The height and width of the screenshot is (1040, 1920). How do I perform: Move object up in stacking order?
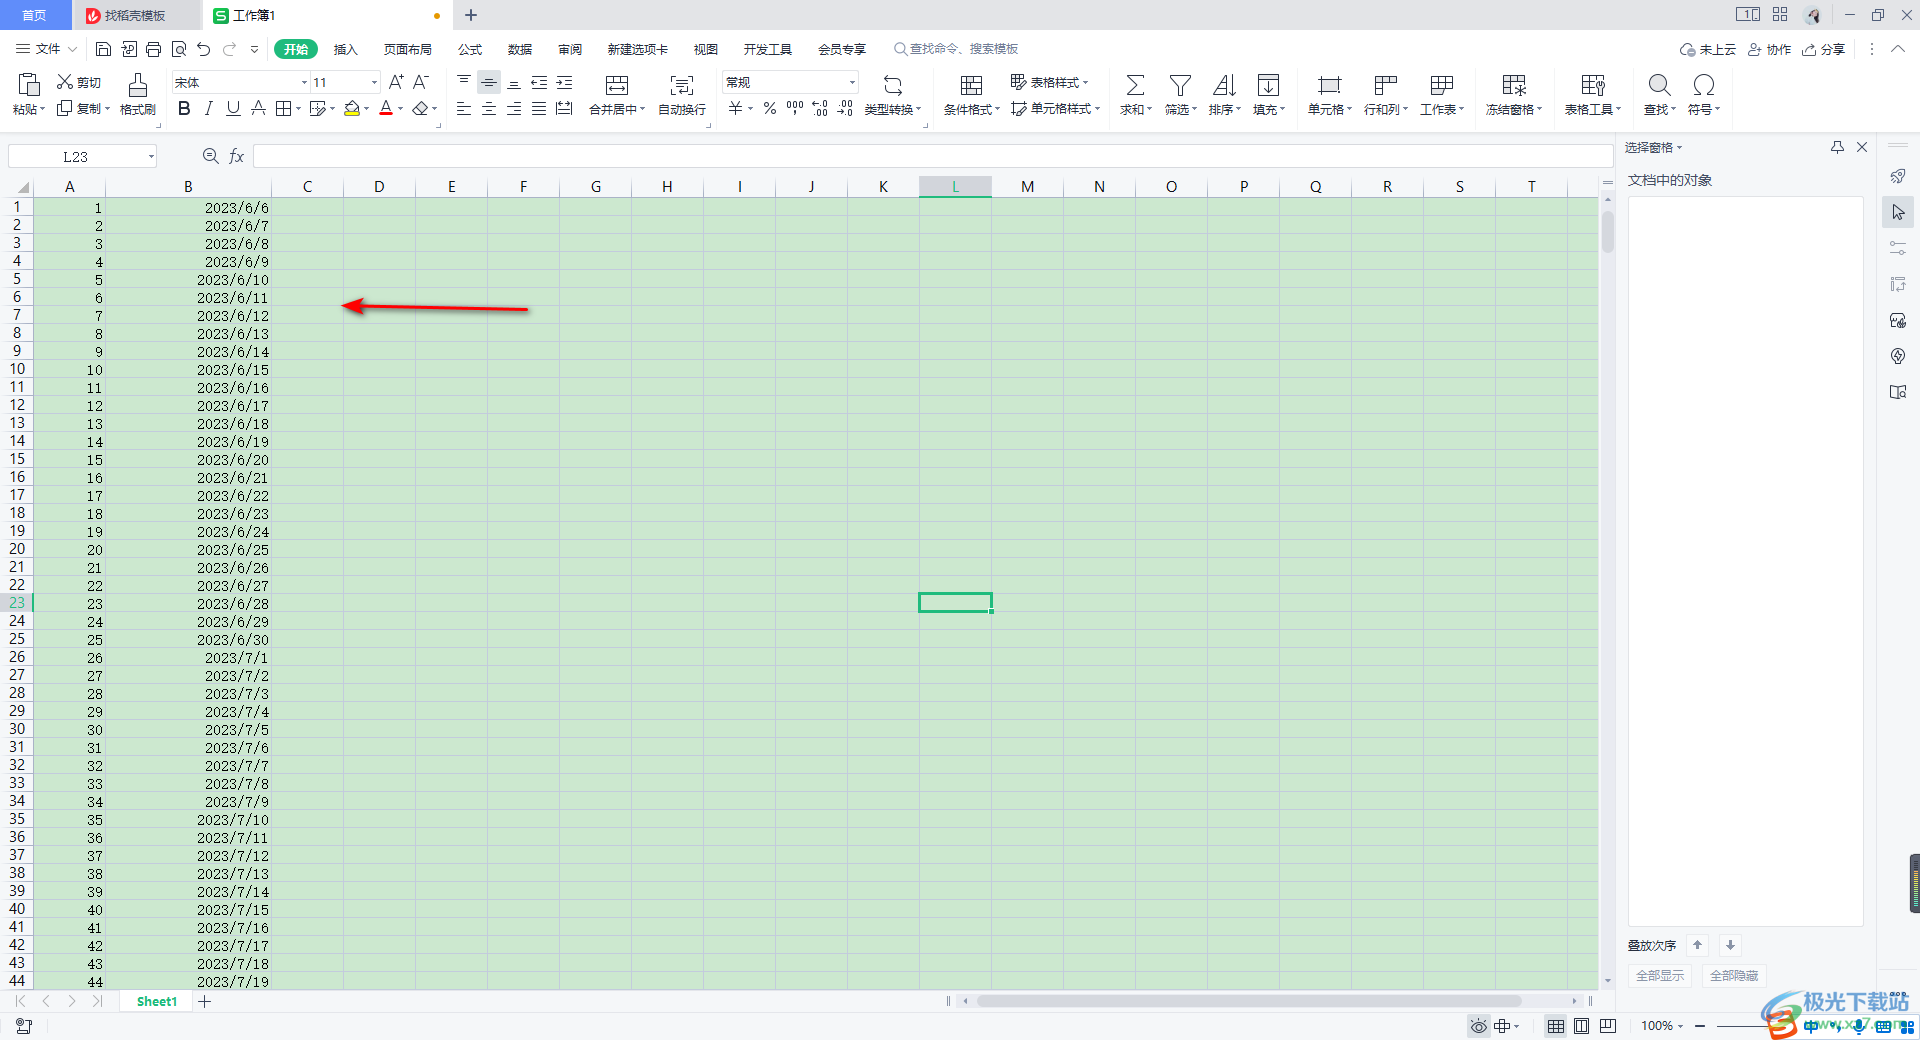1697,945
